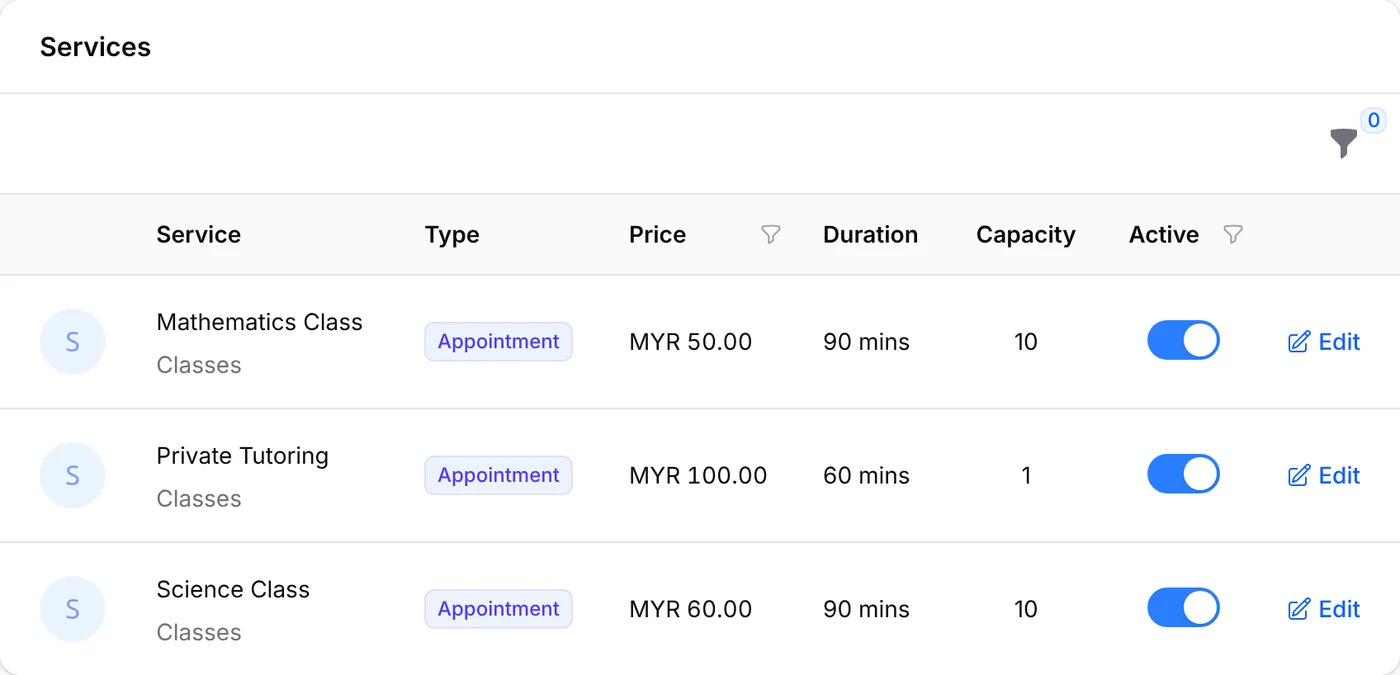Click the capacity 10 for Mathematics Class
Viewport: 1400px width, 675px height.
click(1026, 342)
